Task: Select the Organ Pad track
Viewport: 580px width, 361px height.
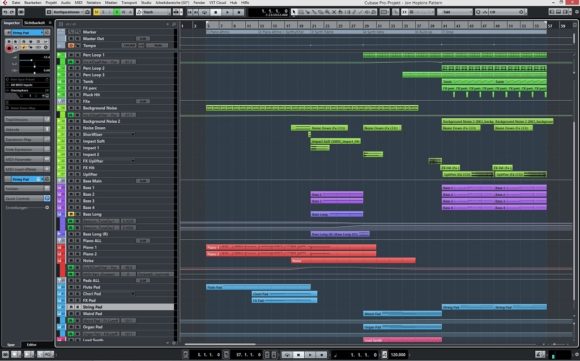Action: (115, 327)
